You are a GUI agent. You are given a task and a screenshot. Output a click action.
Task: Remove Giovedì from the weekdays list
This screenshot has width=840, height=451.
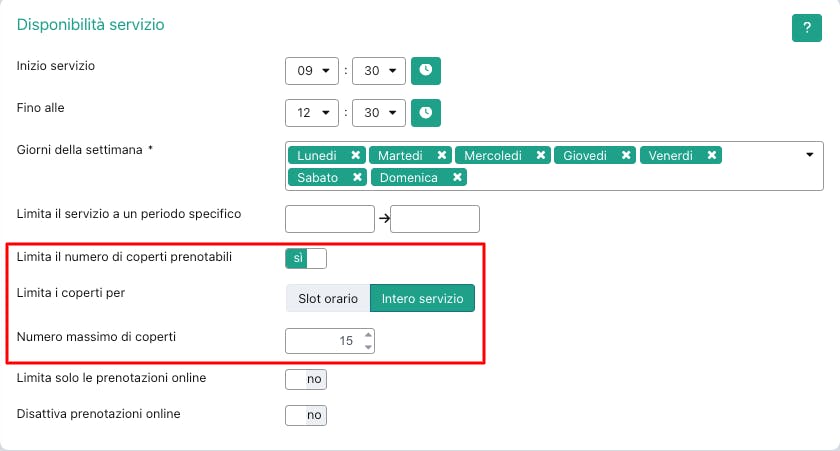(x=626, y=155)
